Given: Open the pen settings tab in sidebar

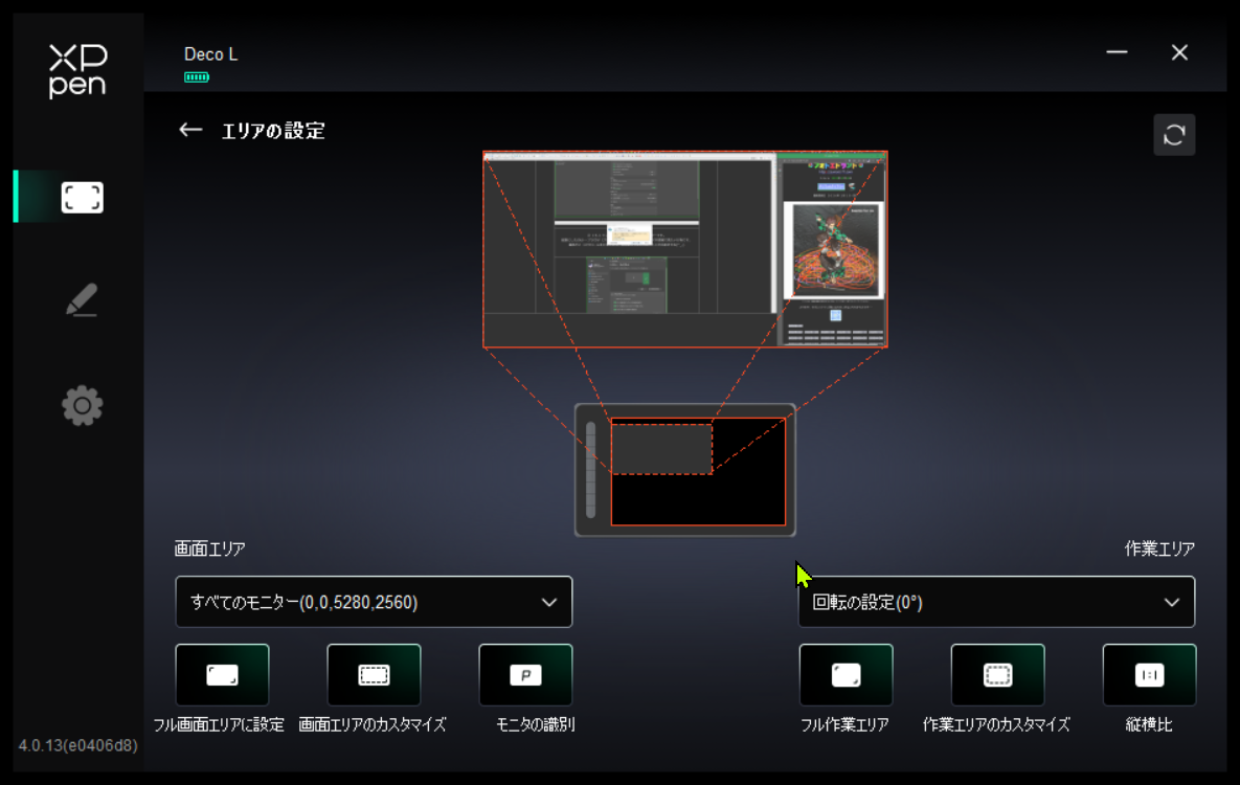Looking at the screenshot, I should (x=82, y=300).
